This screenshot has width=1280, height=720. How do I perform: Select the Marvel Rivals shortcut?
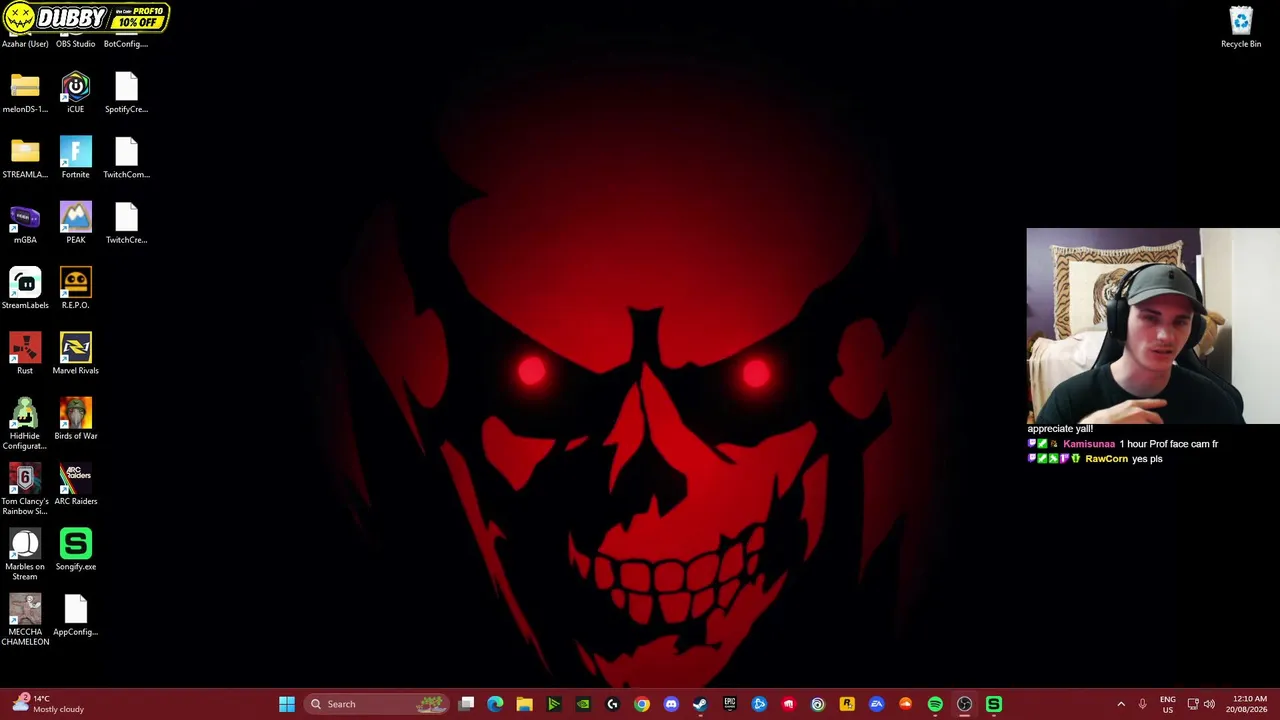(75, 353)
